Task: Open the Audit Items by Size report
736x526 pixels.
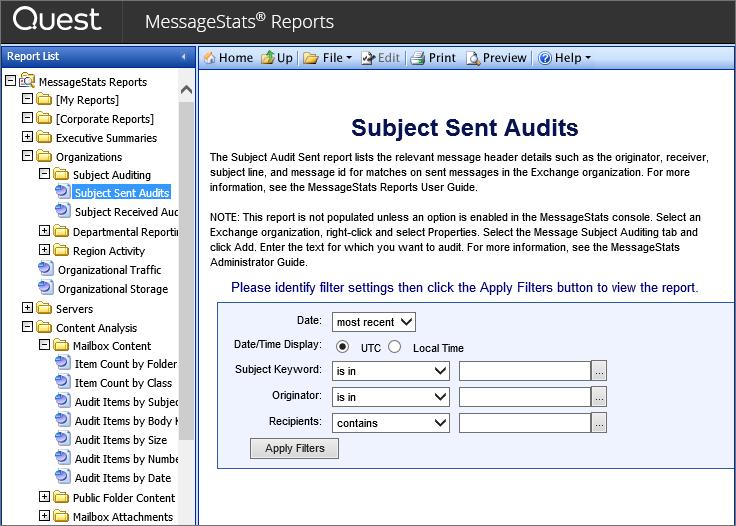Action: point(121,440)
